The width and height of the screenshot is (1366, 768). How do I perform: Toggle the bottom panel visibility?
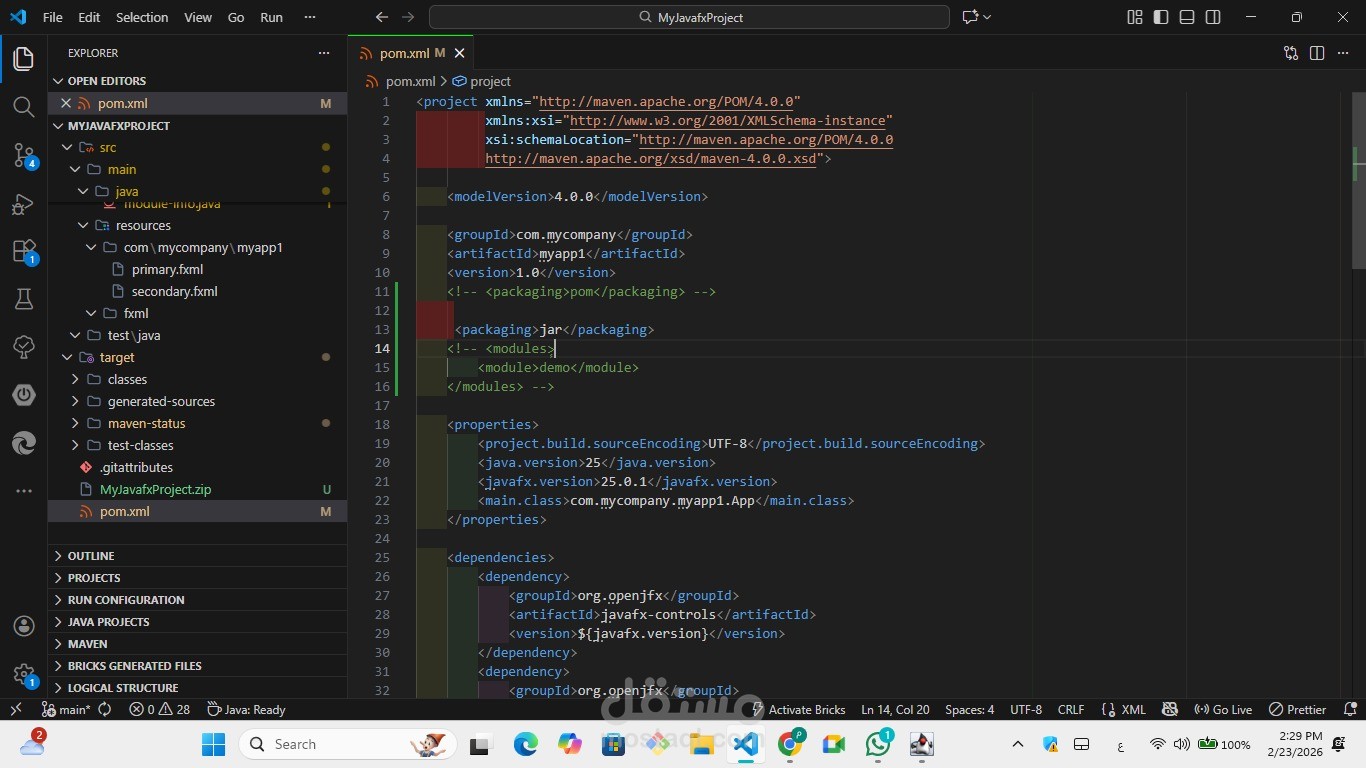tap(1187, 17)
